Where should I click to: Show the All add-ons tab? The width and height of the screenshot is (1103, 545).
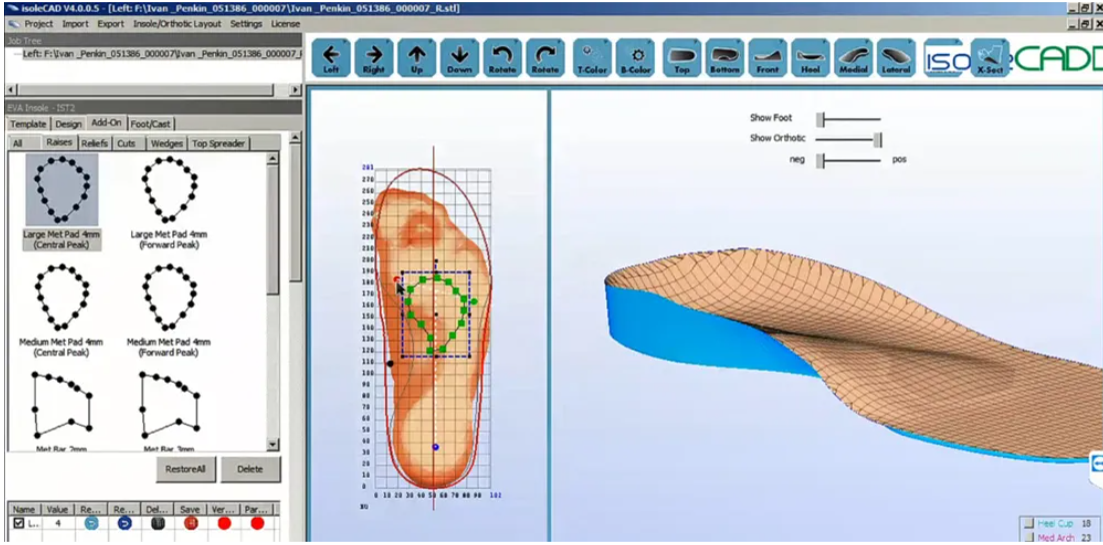(x=17, y=143)
